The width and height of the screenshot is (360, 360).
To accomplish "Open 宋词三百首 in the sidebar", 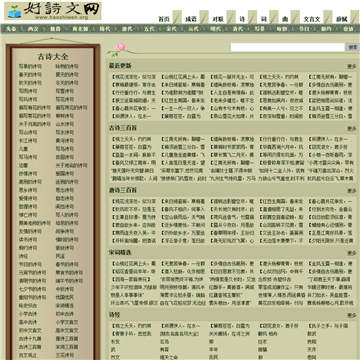I will pyautogui.click(x=67, y=347).
